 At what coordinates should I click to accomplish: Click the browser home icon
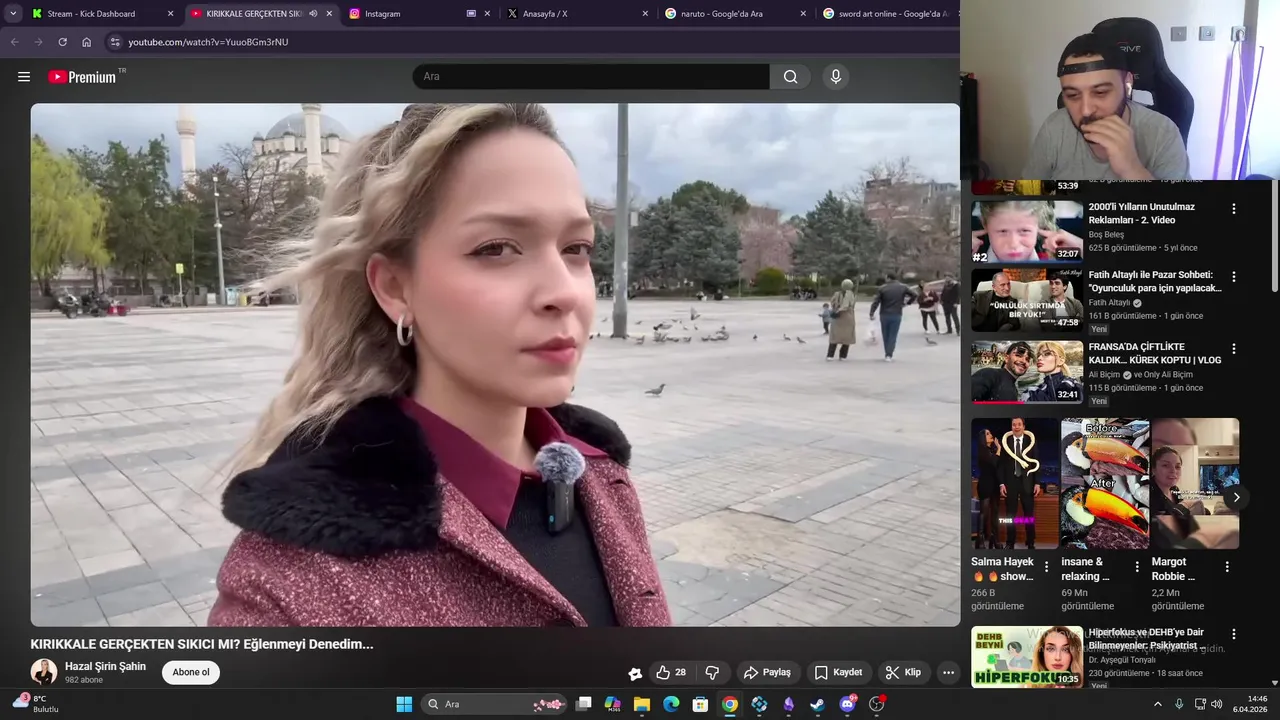[87, 42]
